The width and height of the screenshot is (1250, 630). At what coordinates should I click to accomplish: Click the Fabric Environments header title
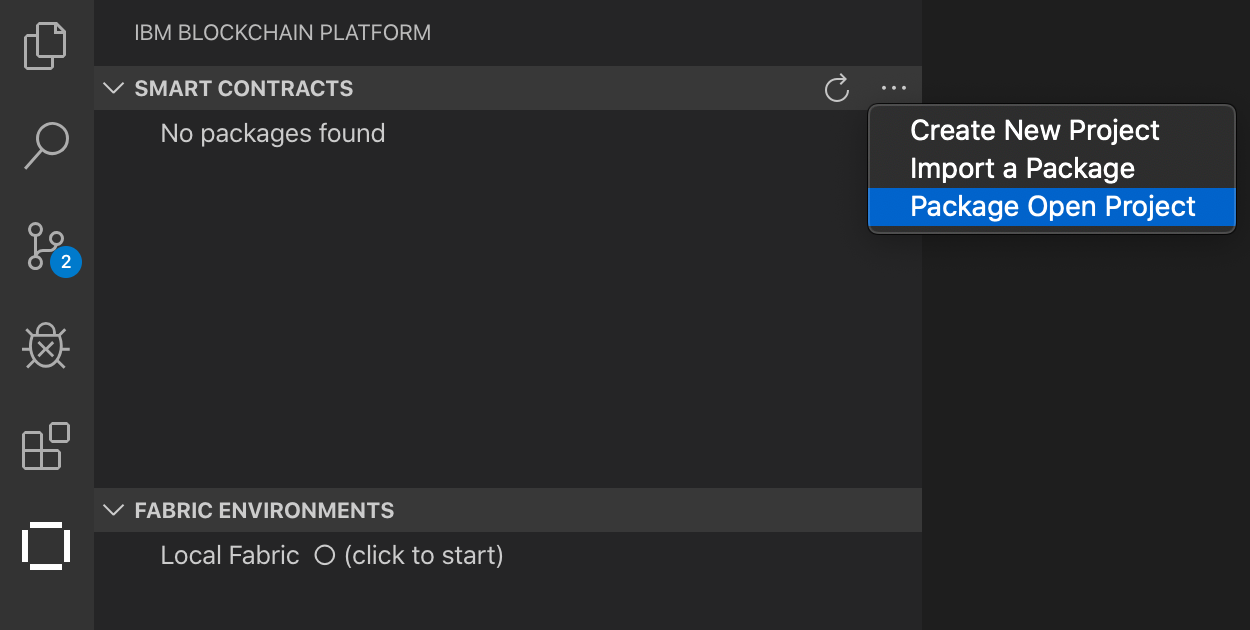pos(264,511)
